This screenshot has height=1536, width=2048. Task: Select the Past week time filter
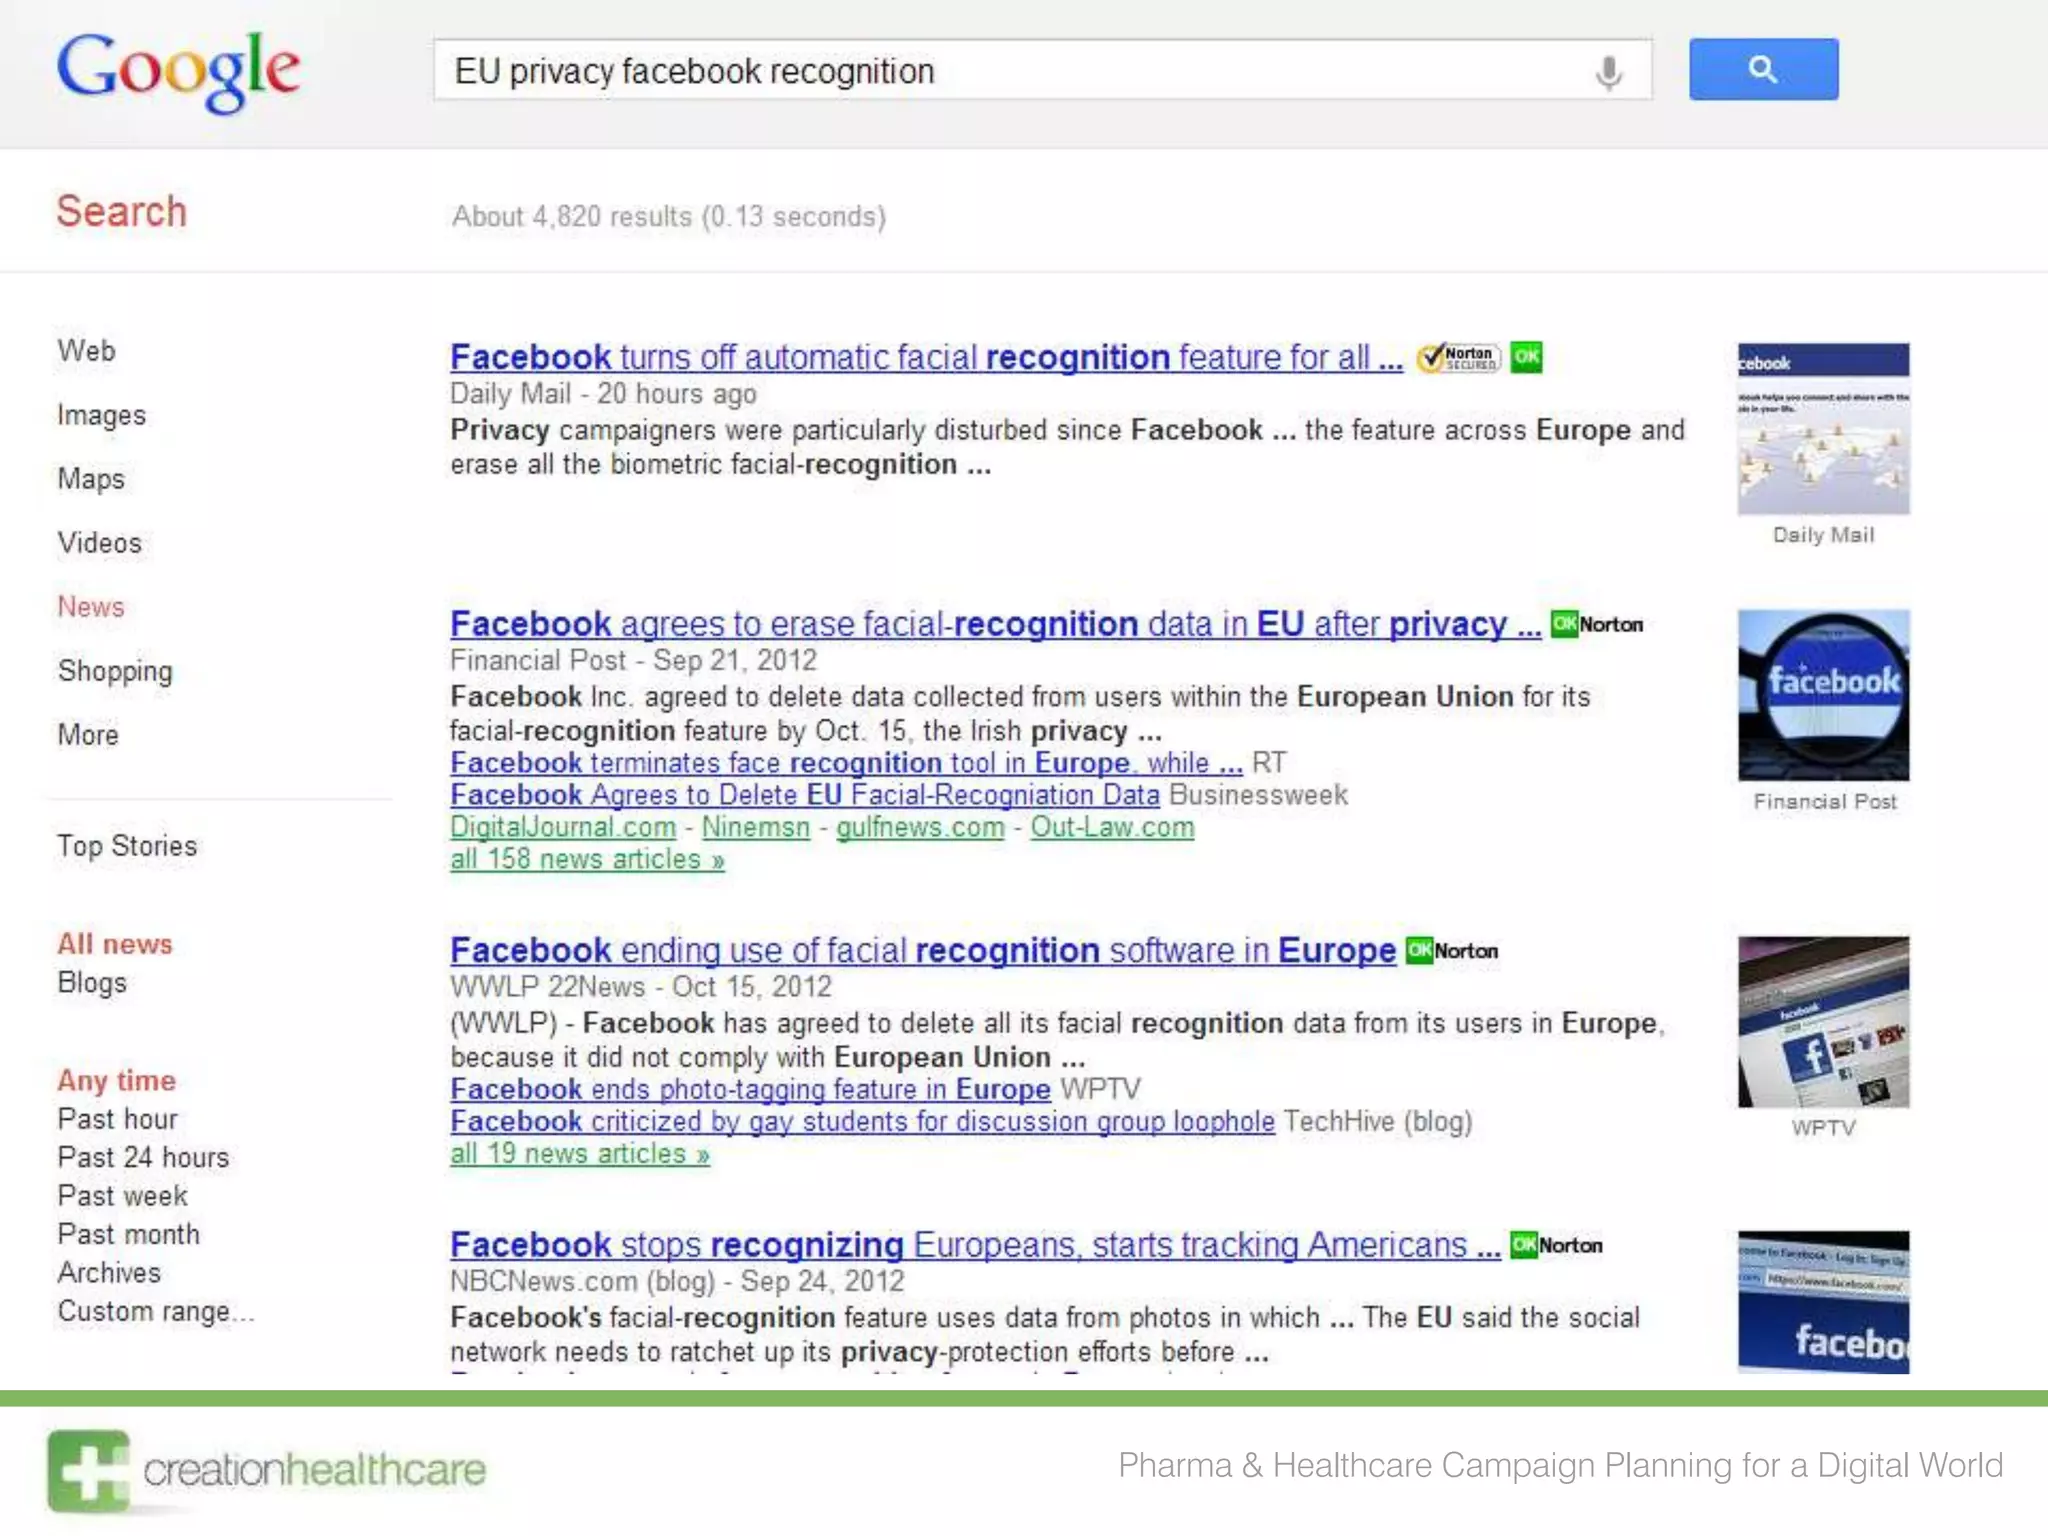point(122,1196)
